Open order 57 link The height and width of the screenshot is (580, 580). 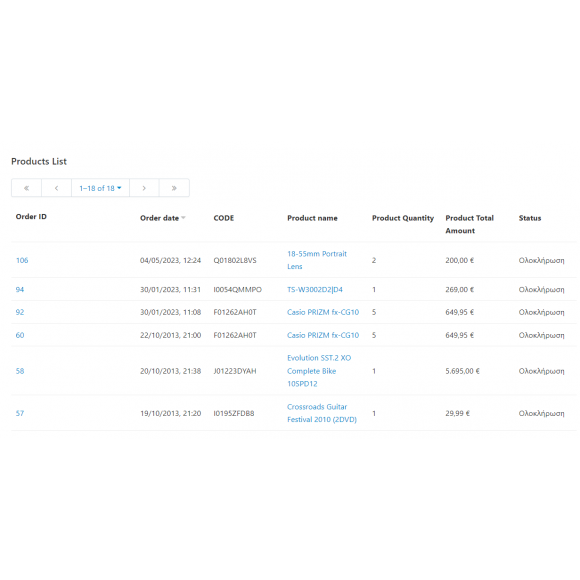(20, 413)
